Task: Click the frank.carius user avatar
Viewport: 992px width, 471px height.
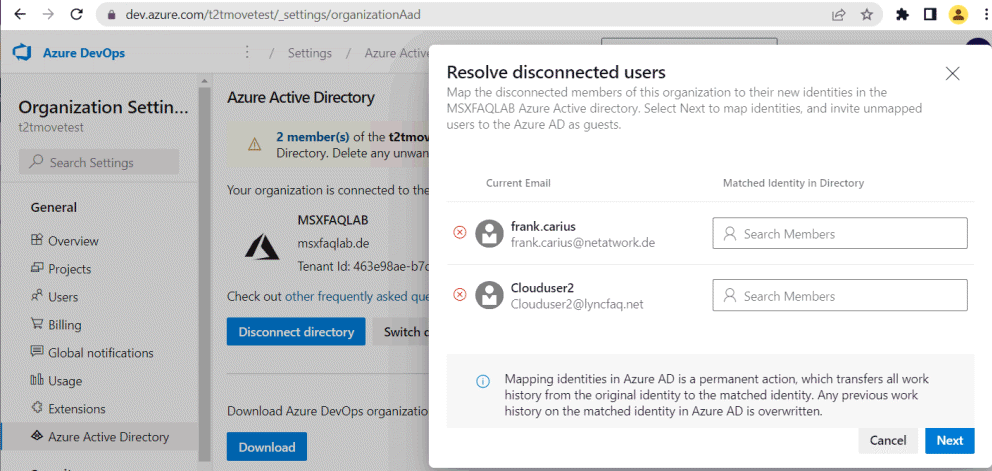Action: click(x=489, y=234)
